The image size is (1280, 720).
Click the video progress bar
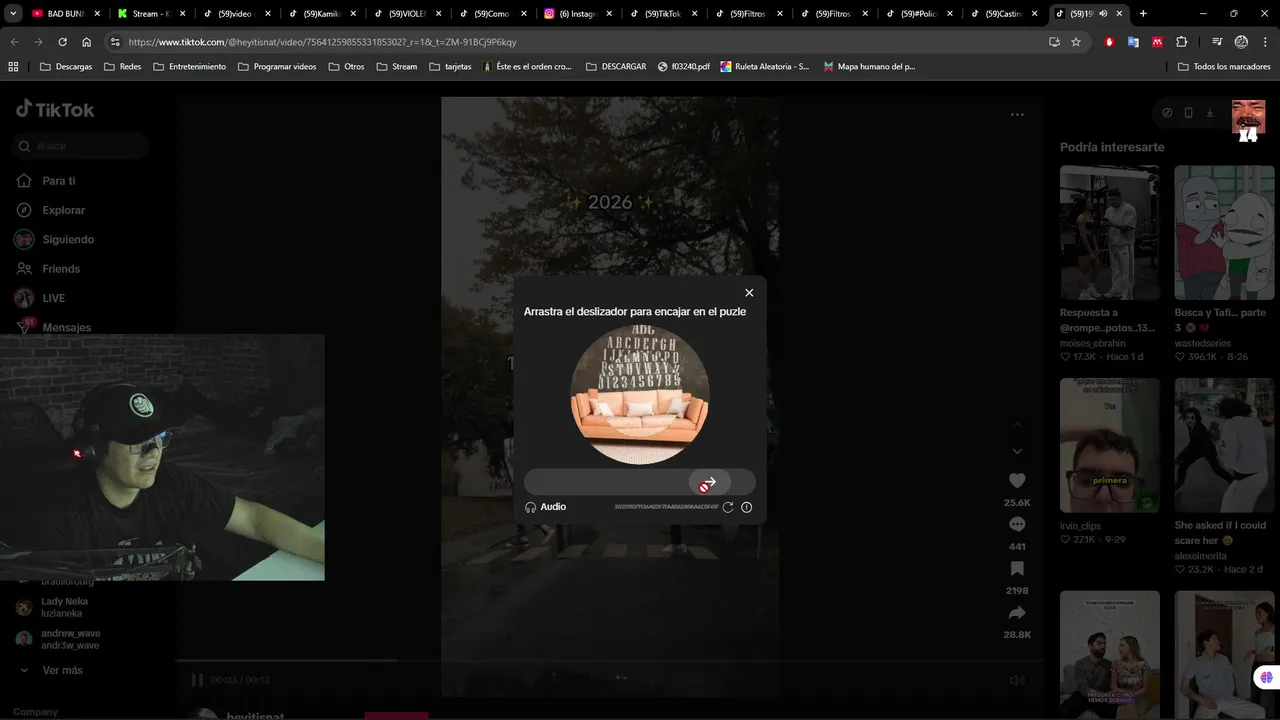(610, 661)
